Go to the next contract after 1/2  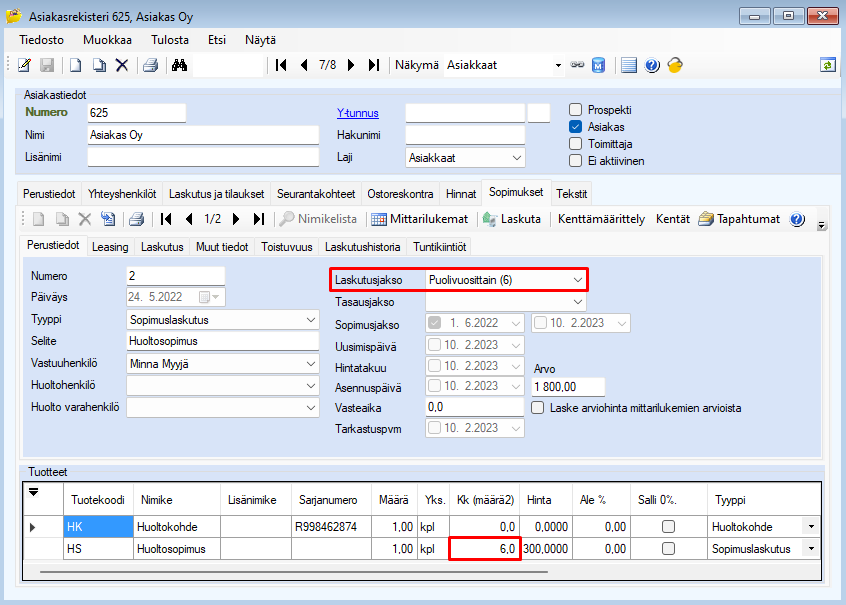(x=236, y=219)
